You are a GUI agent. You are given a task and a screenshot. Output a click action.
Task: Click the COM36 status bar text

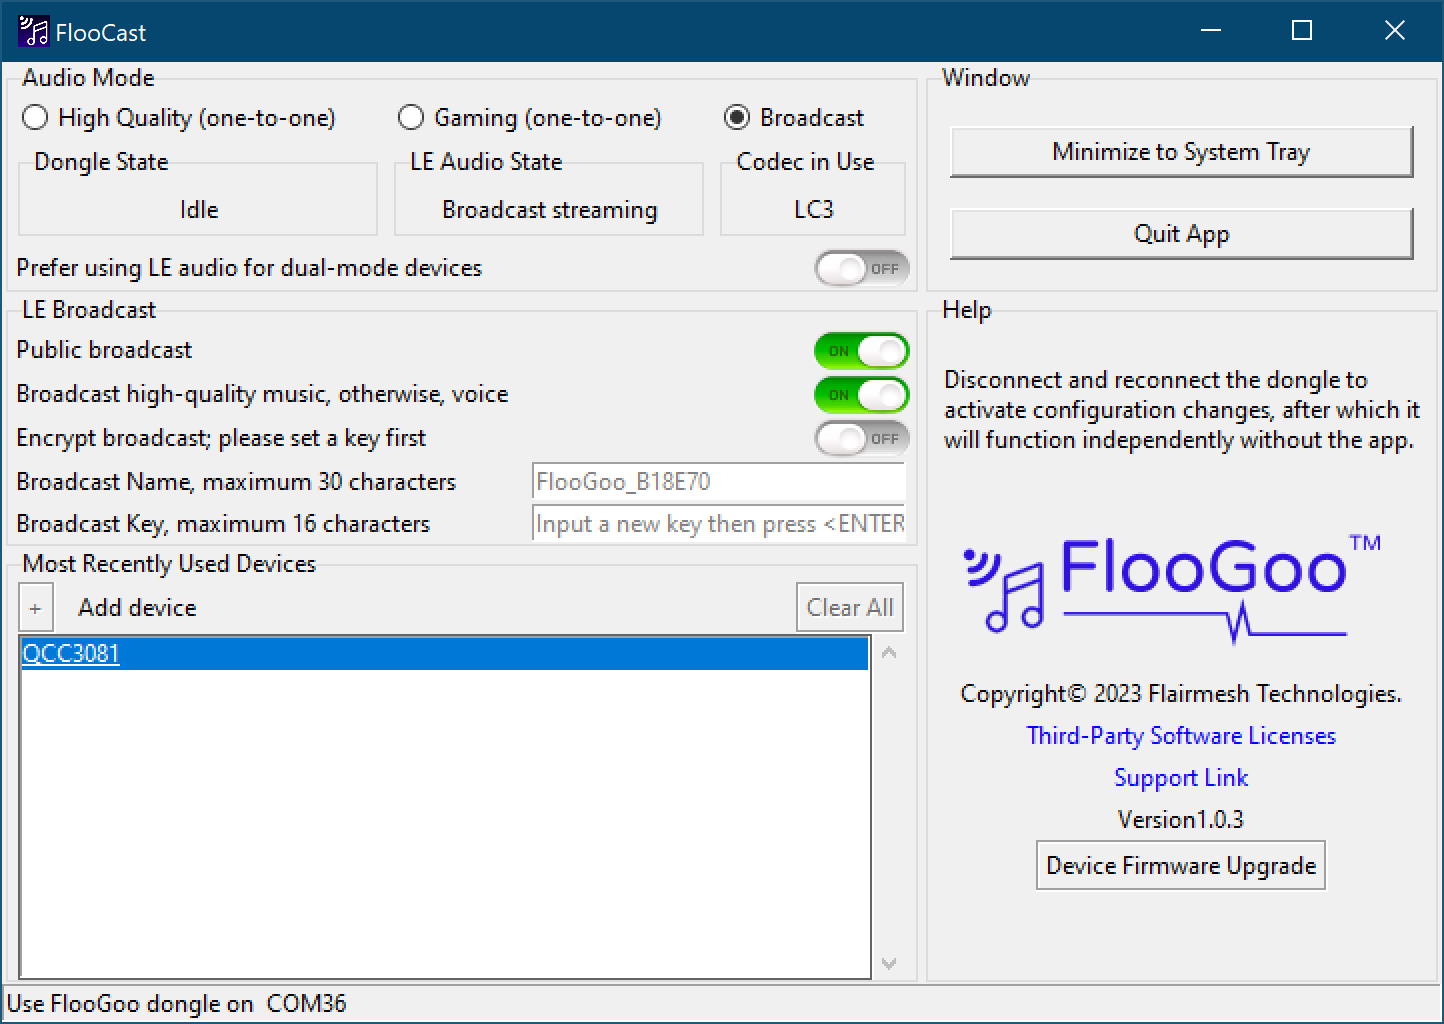pos(306,1004)
